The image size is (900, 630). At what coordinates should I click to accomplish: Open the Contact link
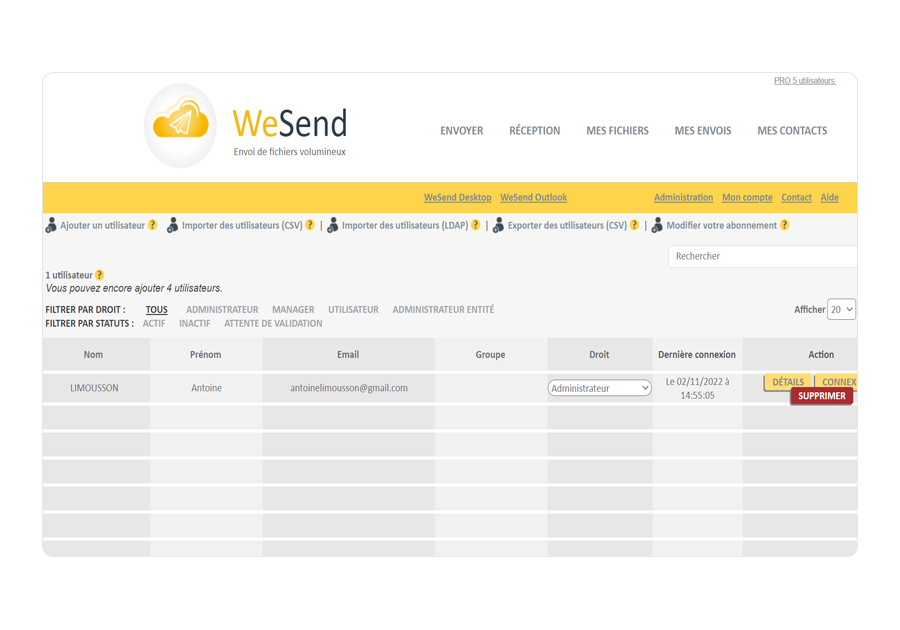coord(796,197)
